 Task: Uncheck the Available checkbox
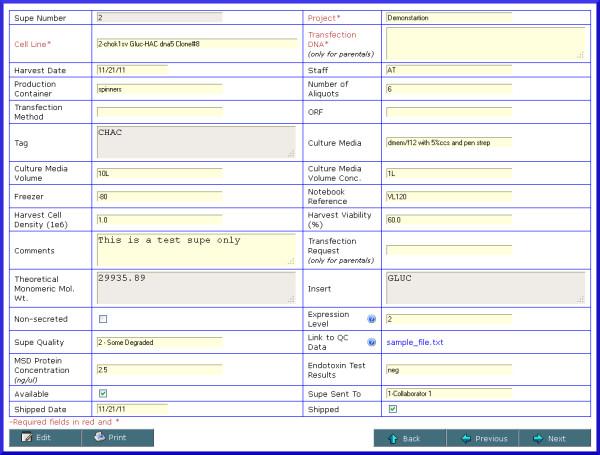point(103,393)
